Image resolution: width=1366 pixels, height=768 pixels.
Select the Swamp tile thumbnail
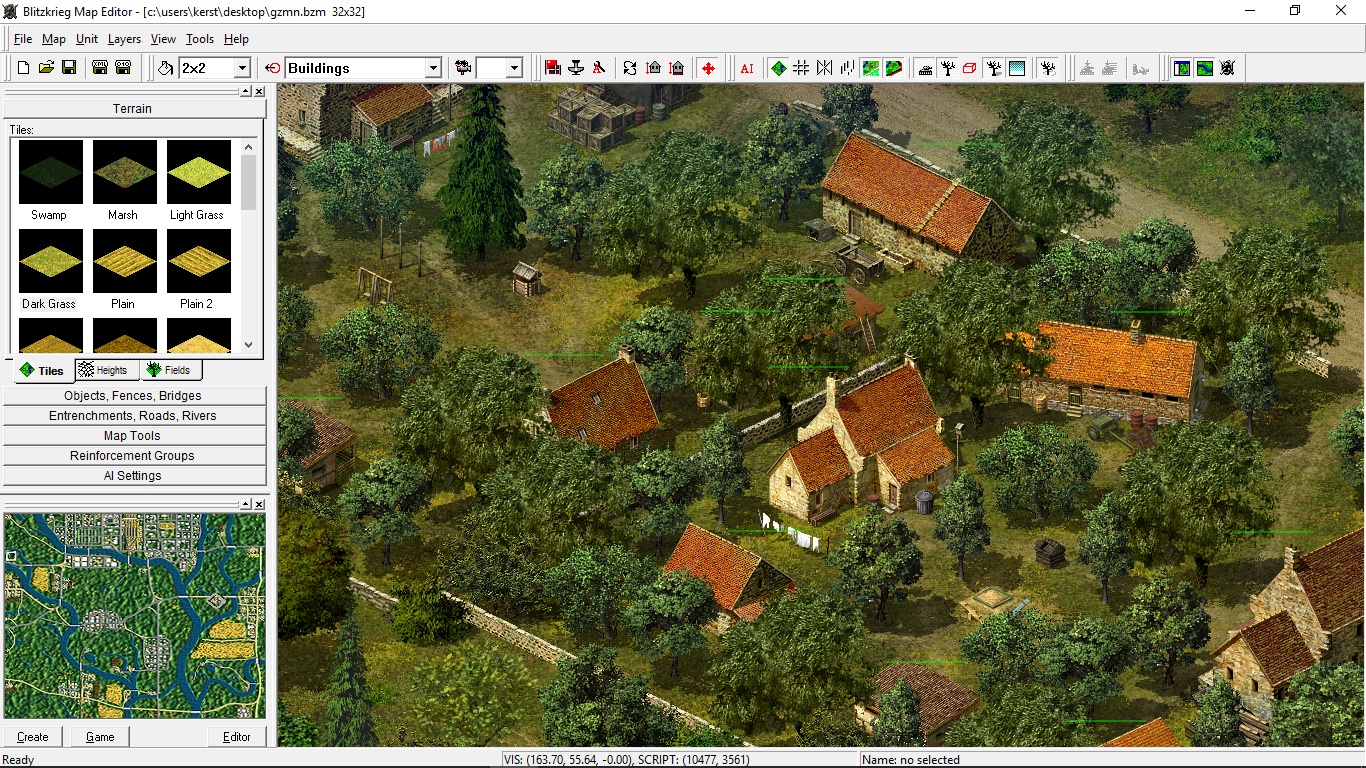click(51, 172)
